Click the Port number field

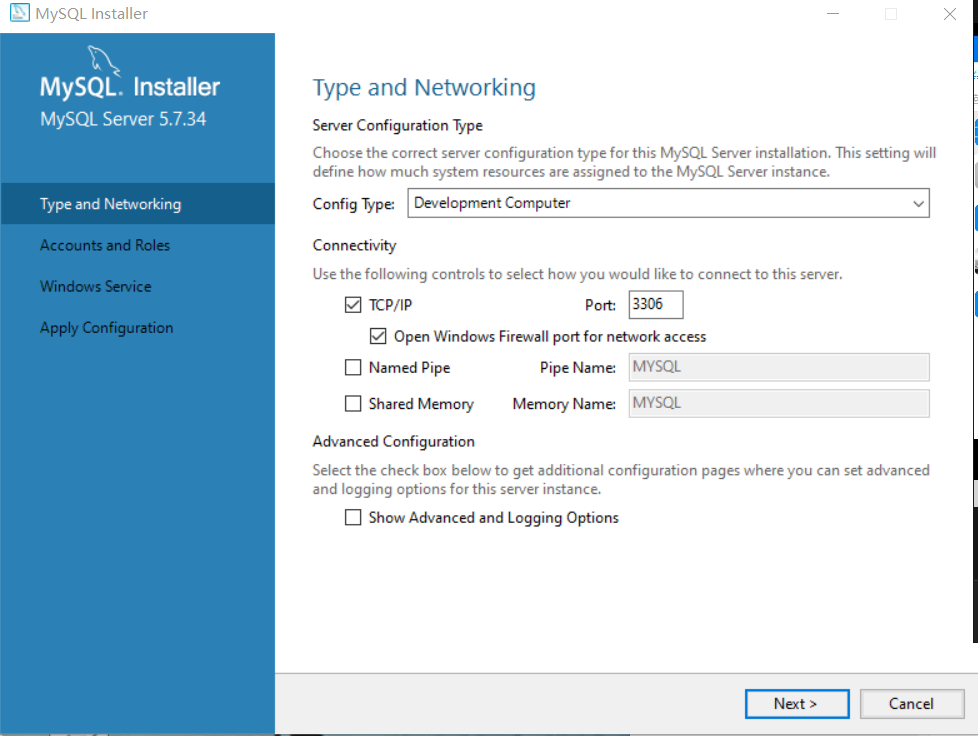pos(656,304)
